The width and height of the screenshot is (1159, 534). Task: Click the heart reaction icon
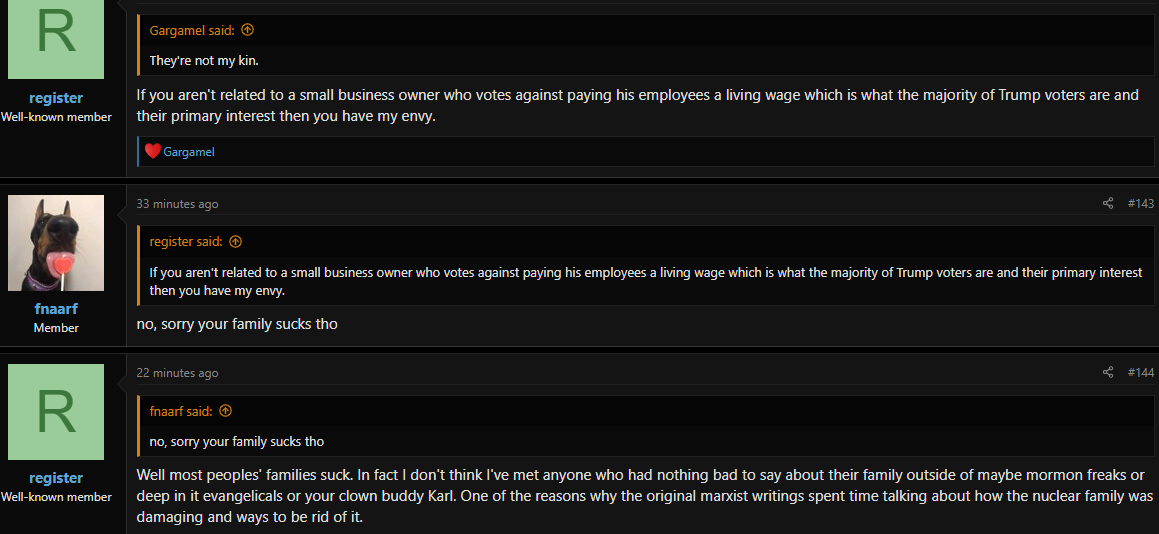click(x=152, y=152)
